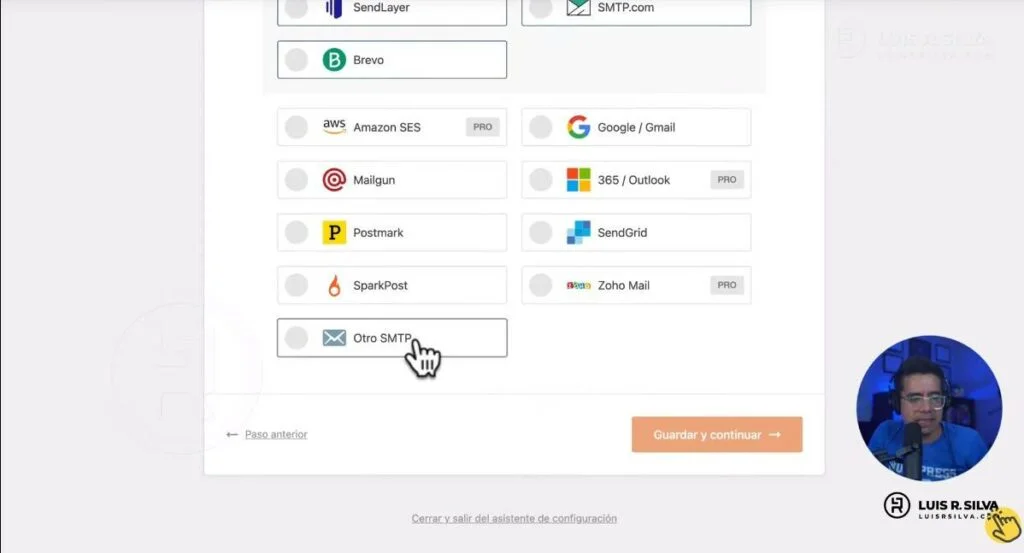
Task: Choose the SendGrid radio button
Action: click(x=541, y=232)
